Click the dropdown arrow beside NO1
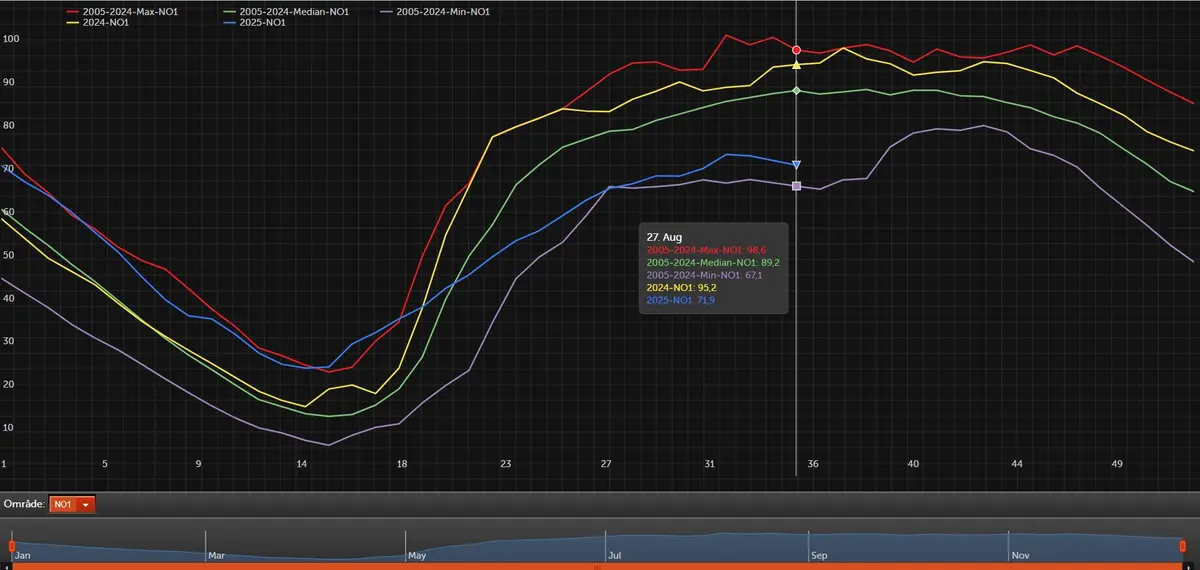The image size is (1200, 570). coord(87,505)
